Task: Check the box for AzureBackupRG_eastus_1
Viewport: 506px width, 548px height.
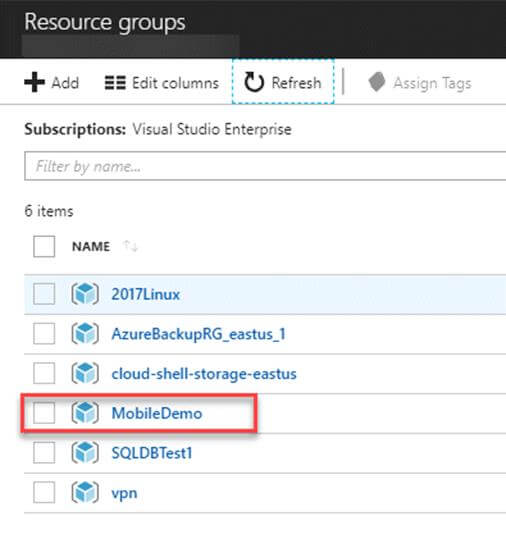Action: pos(44,333)
